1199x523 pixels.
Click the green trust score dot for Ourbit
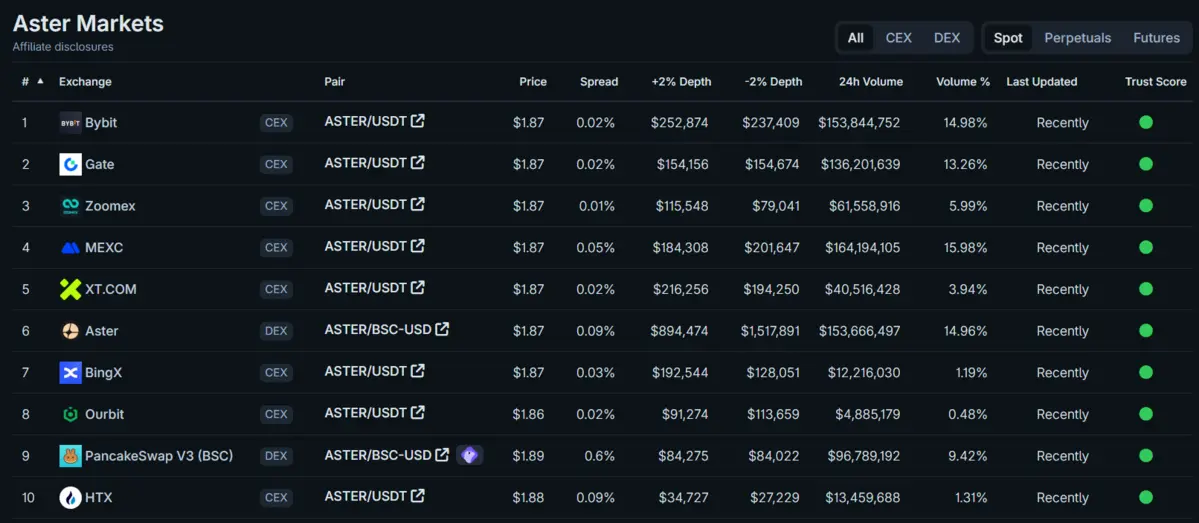pos(1146,414)
